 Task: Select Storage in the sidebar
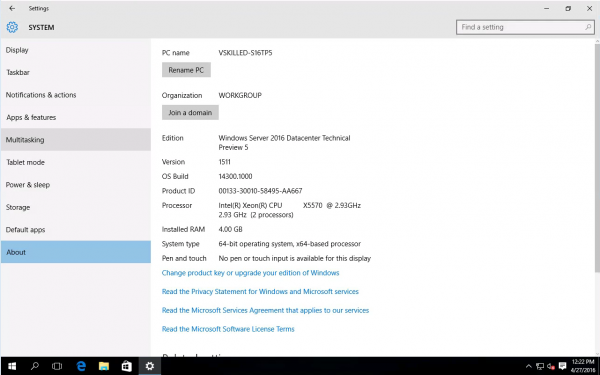[x=76, y=207]
